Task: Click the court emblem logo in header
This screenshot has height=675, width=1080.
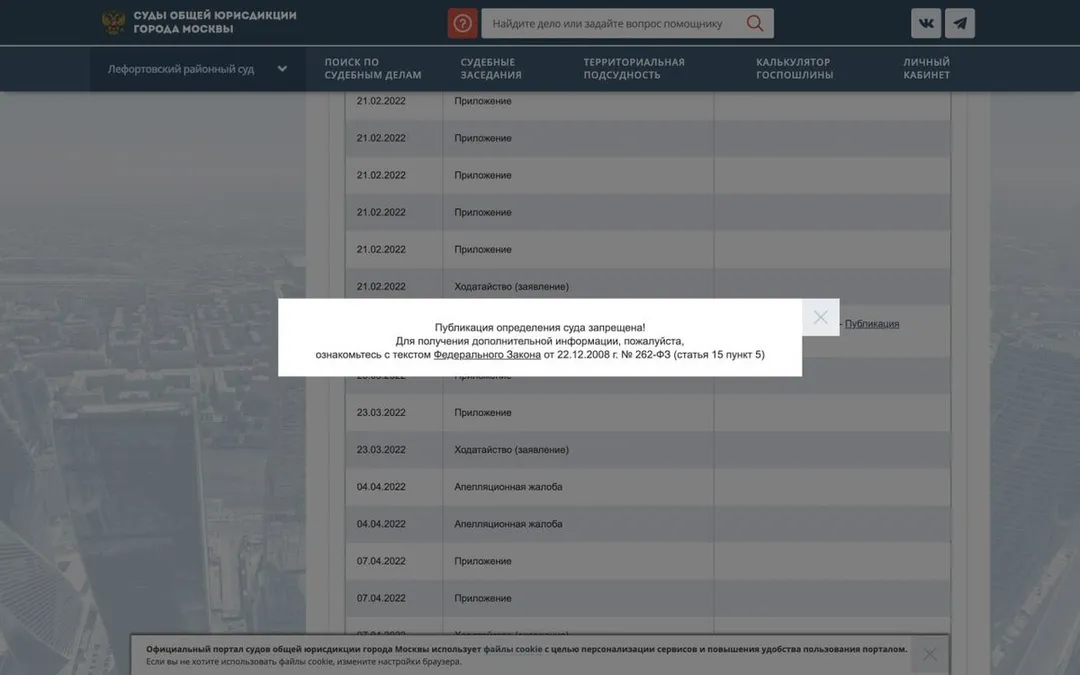Action: click(113, 22)
